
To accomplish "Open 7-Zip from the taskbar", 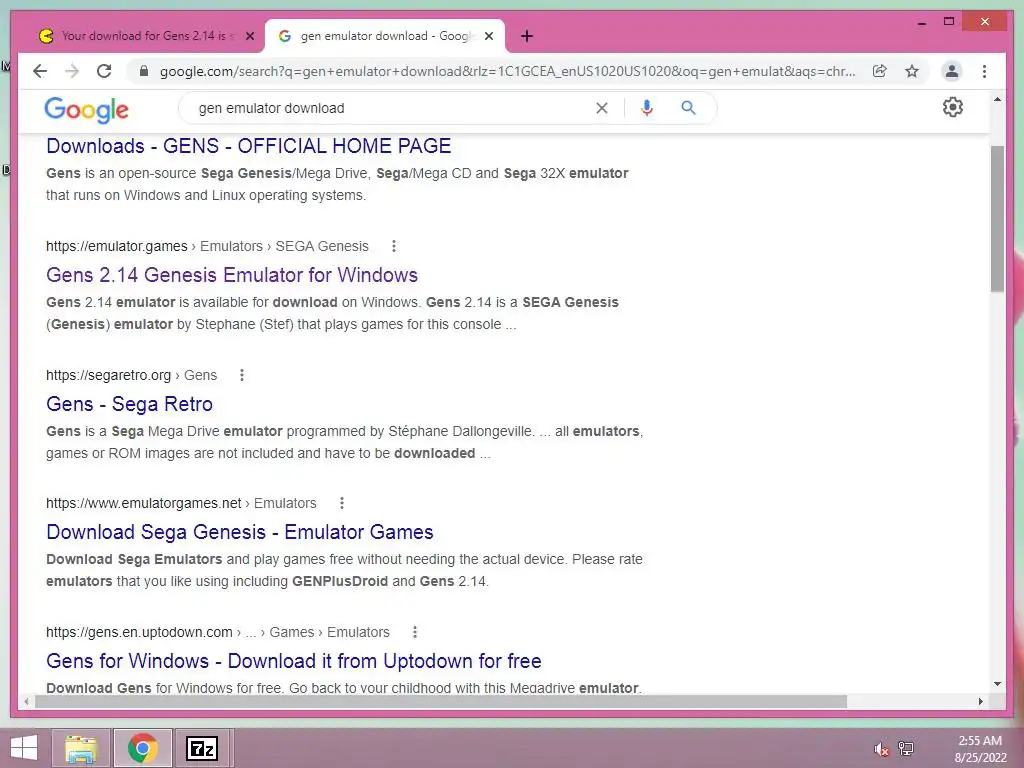I will tap(202, 748).
